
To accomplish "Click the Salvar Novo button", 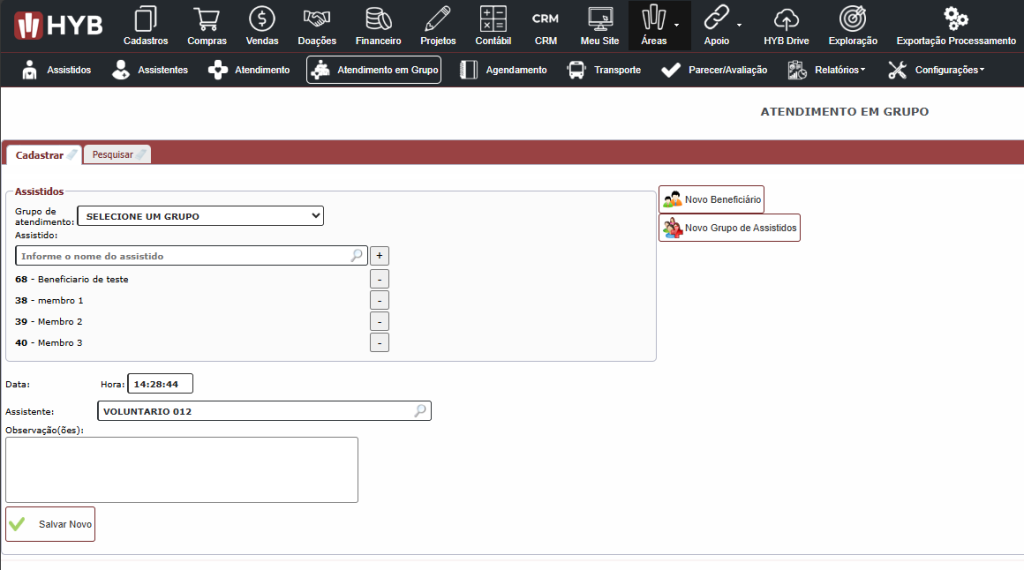I will (x=51, y=524).
